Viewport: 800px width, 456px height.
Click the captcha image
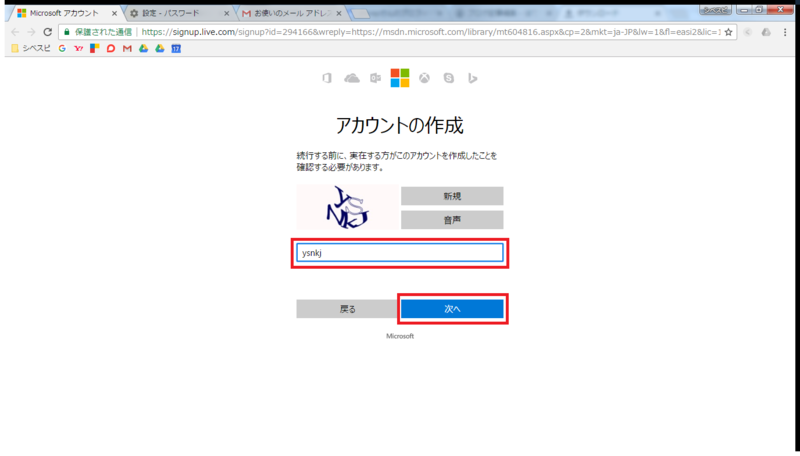[348, 207]
